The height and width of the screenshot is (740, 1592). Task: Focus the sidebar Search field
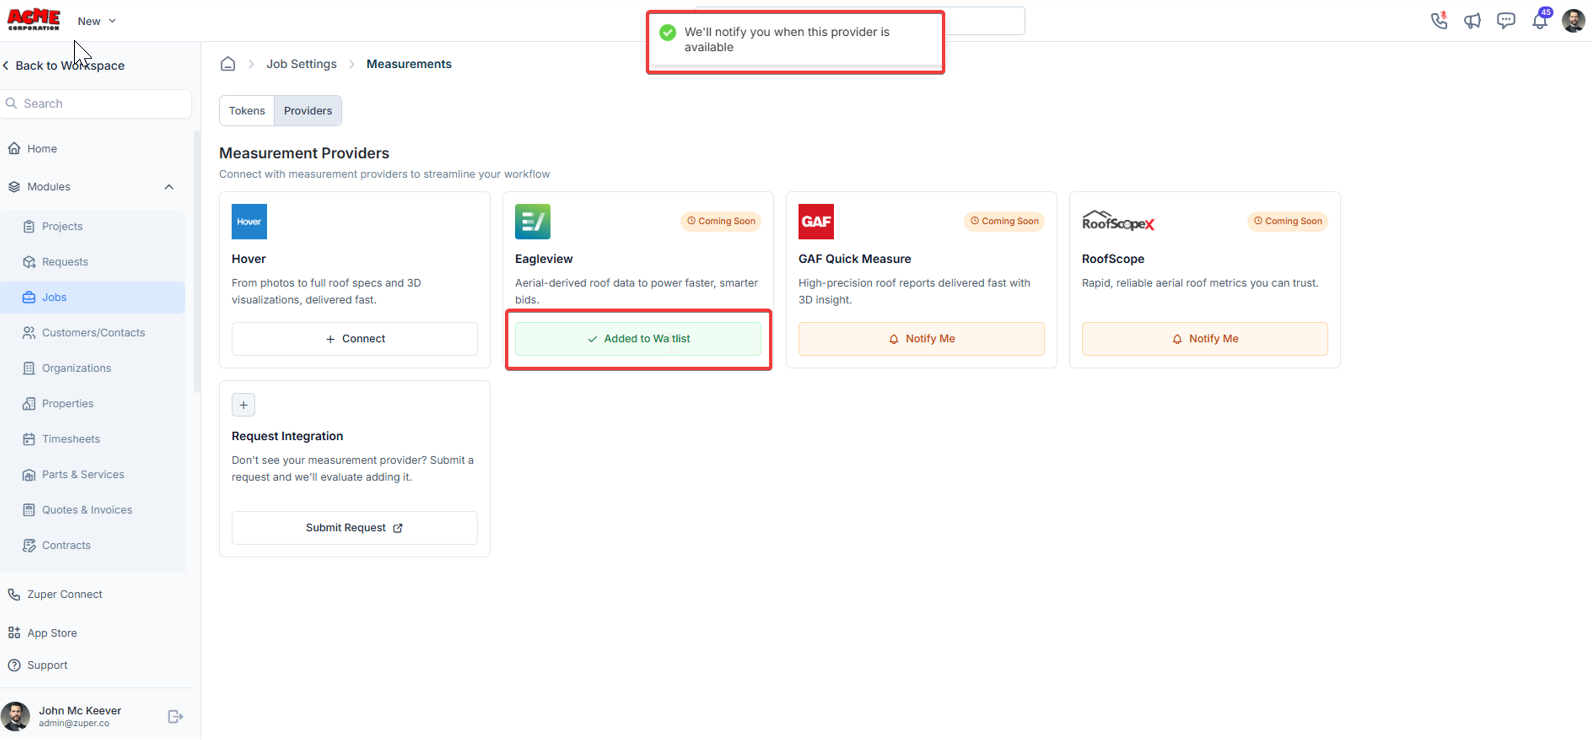tap(97, 104)
